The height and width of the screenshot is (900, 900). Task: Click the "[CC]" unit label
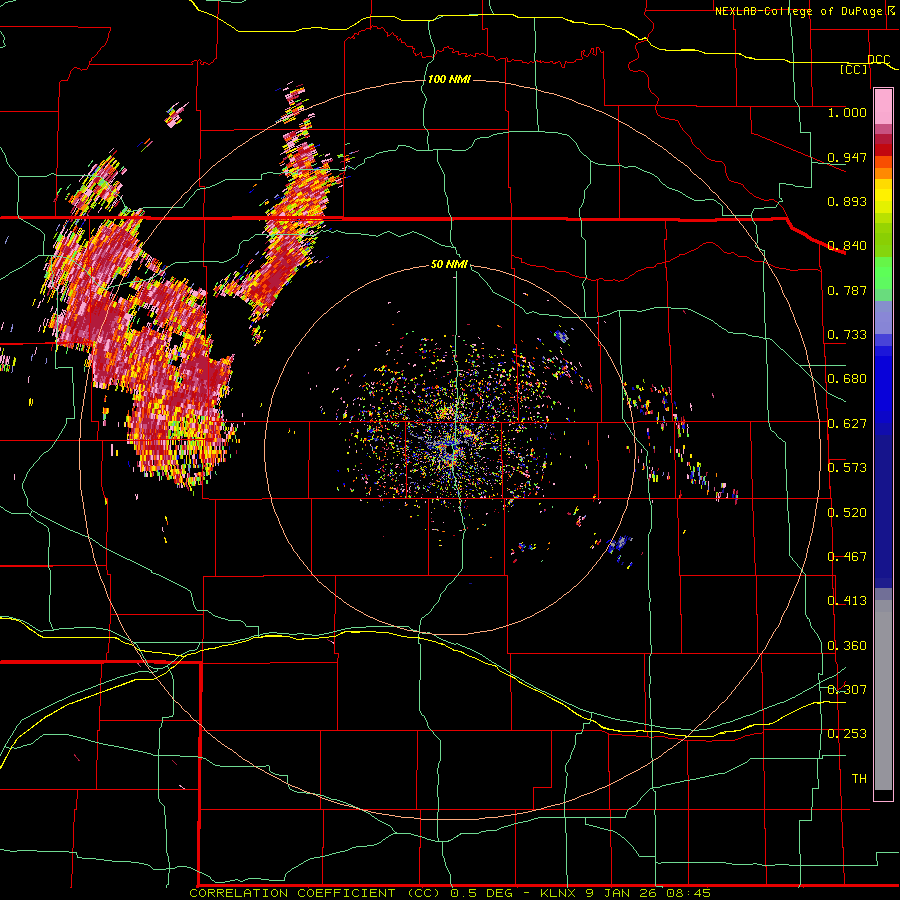[x=854, y=69]
